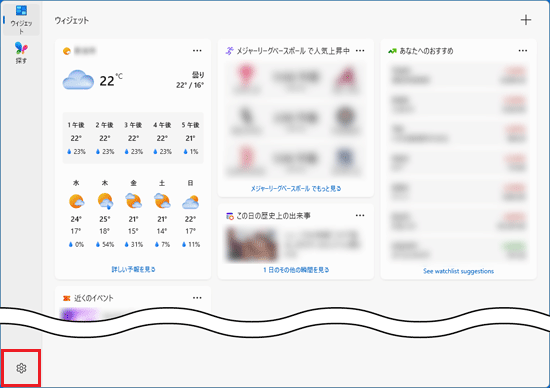
Task: Open 近くのイベント widget options menu
Action: (x=197, y=298)
